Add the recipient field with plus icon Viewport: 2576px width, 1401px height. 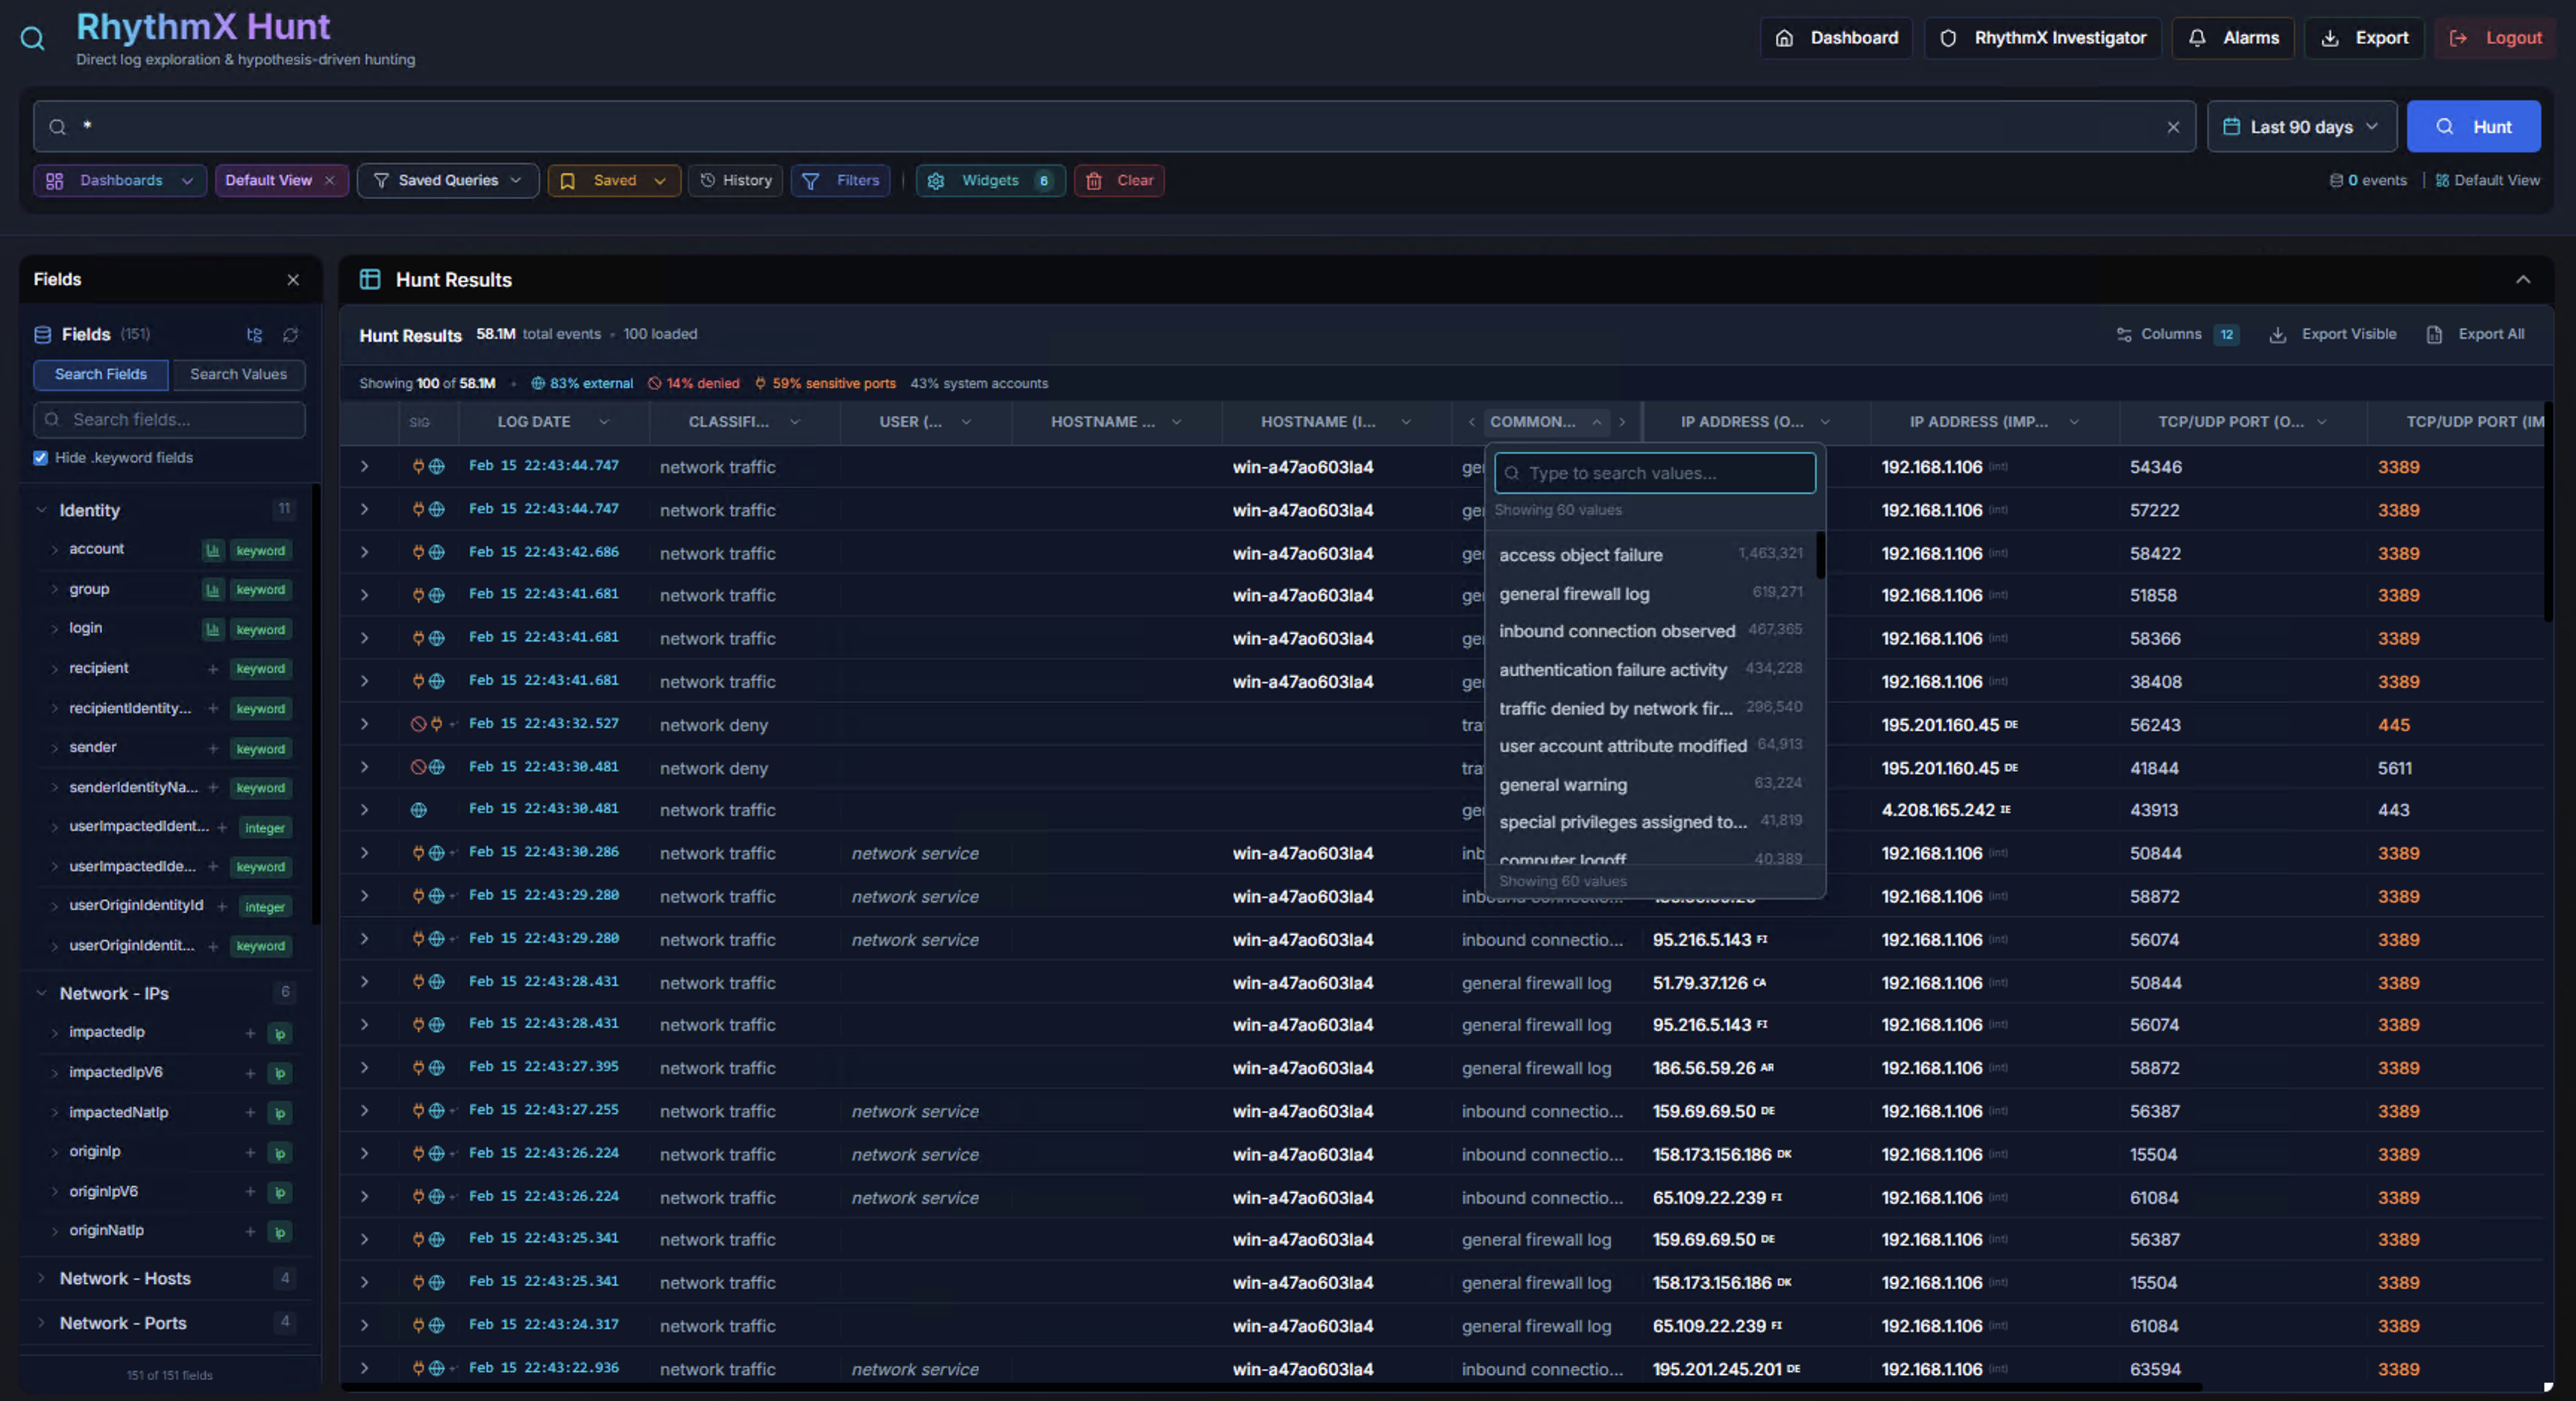213,669
